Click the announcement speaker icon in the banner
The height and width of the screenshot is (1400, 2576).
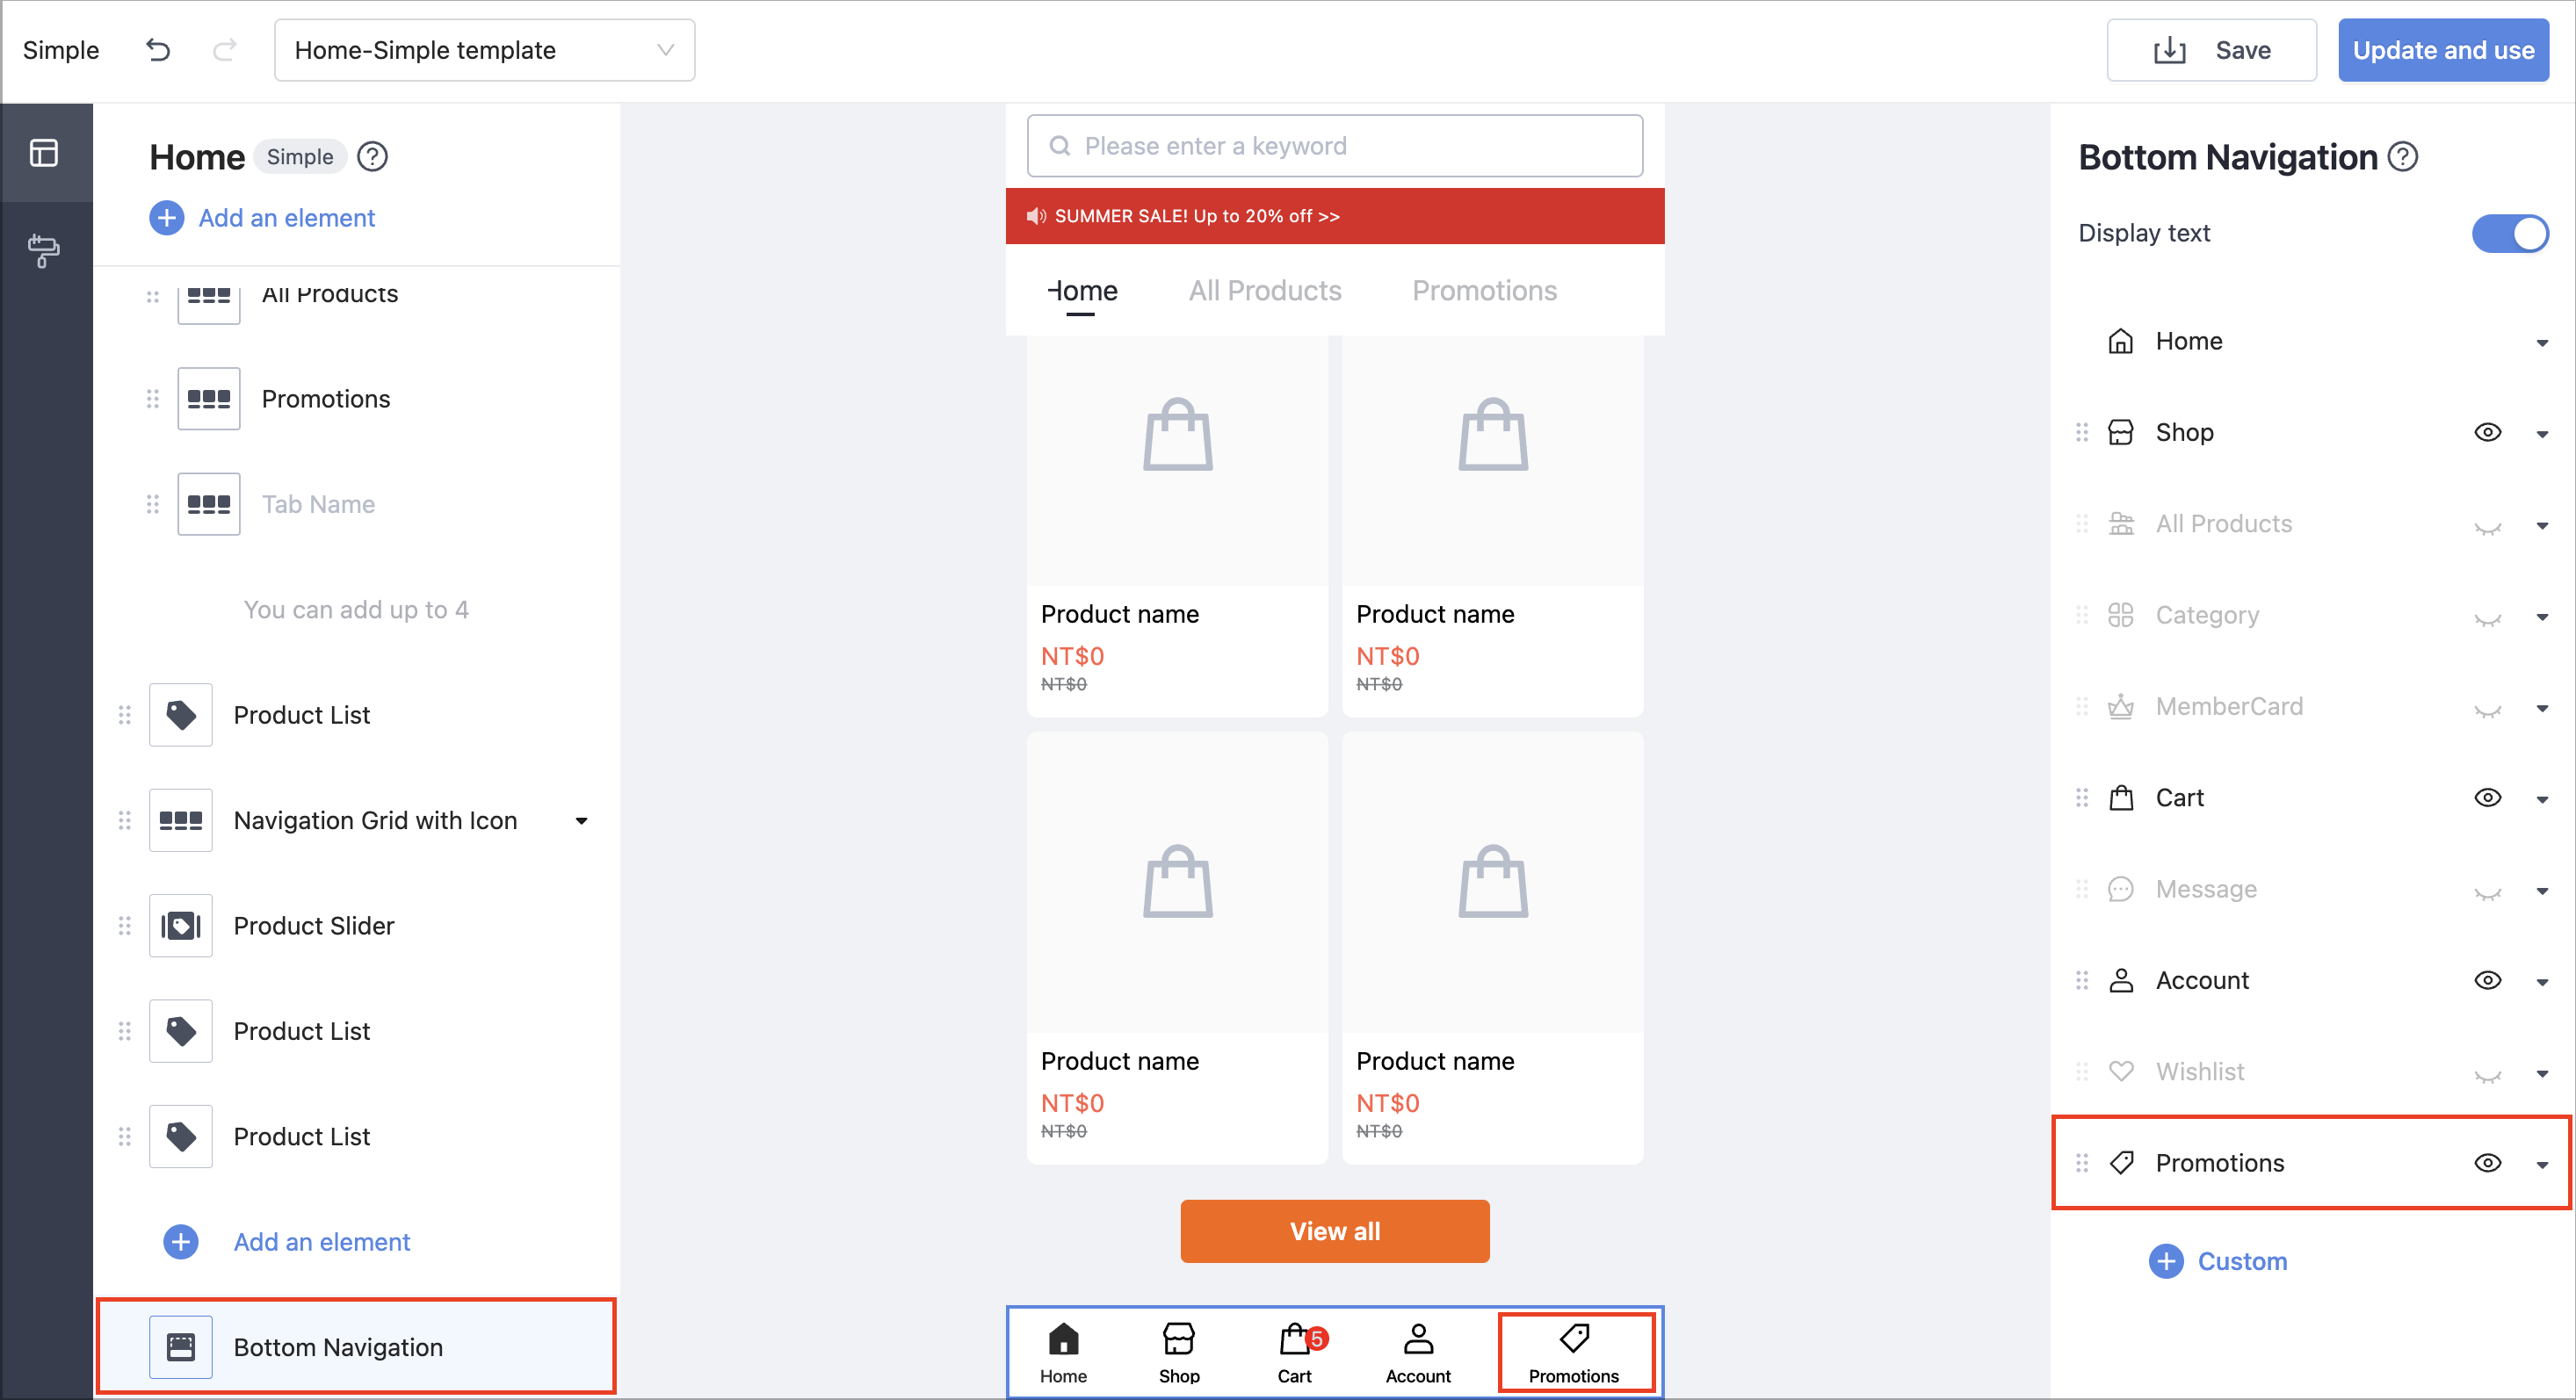tap(1036, 216)
